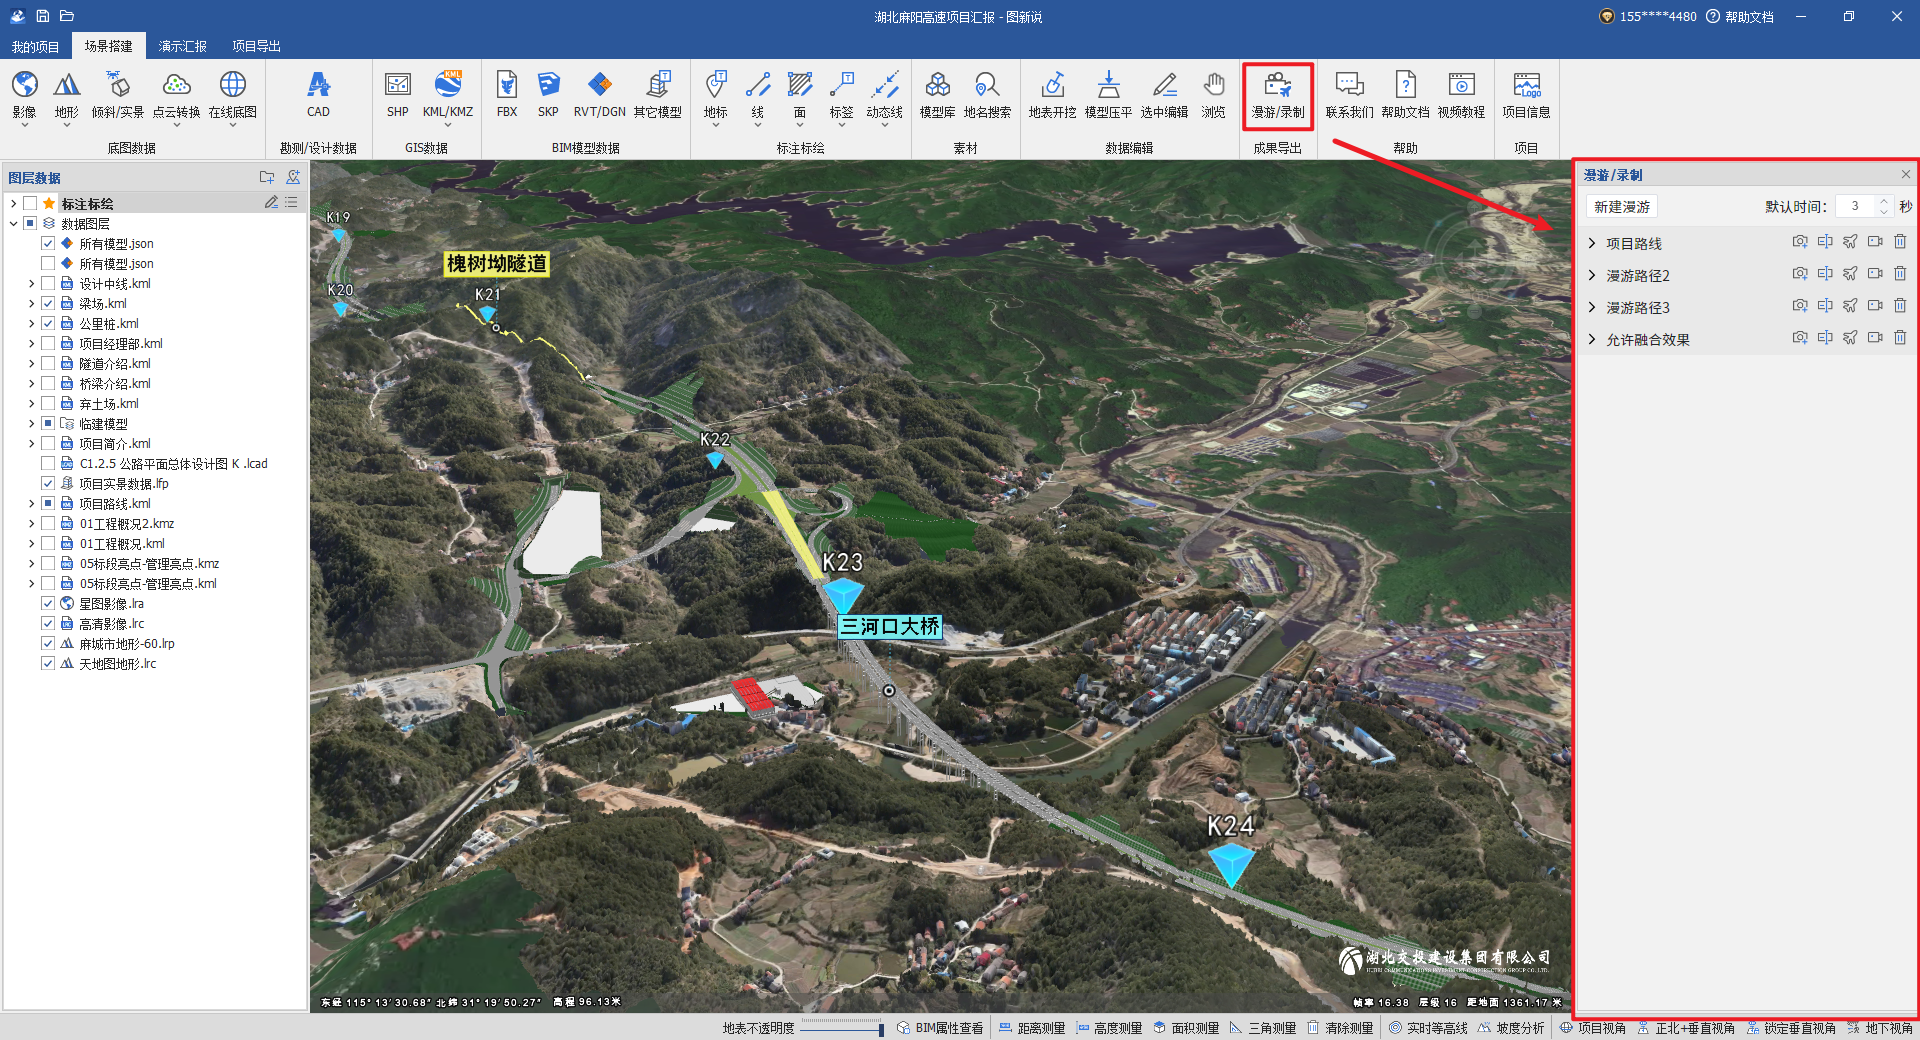
Task: Toggle the 星图影像.lra layer checkbox
Action: (48, 604)
